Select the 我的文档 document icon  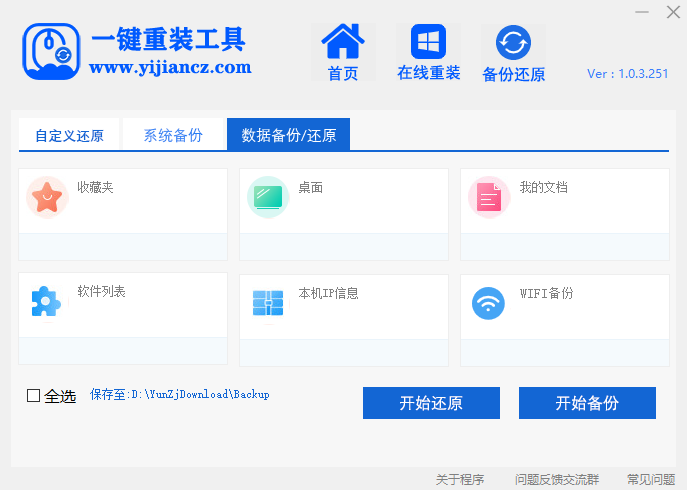coord(489,197)
